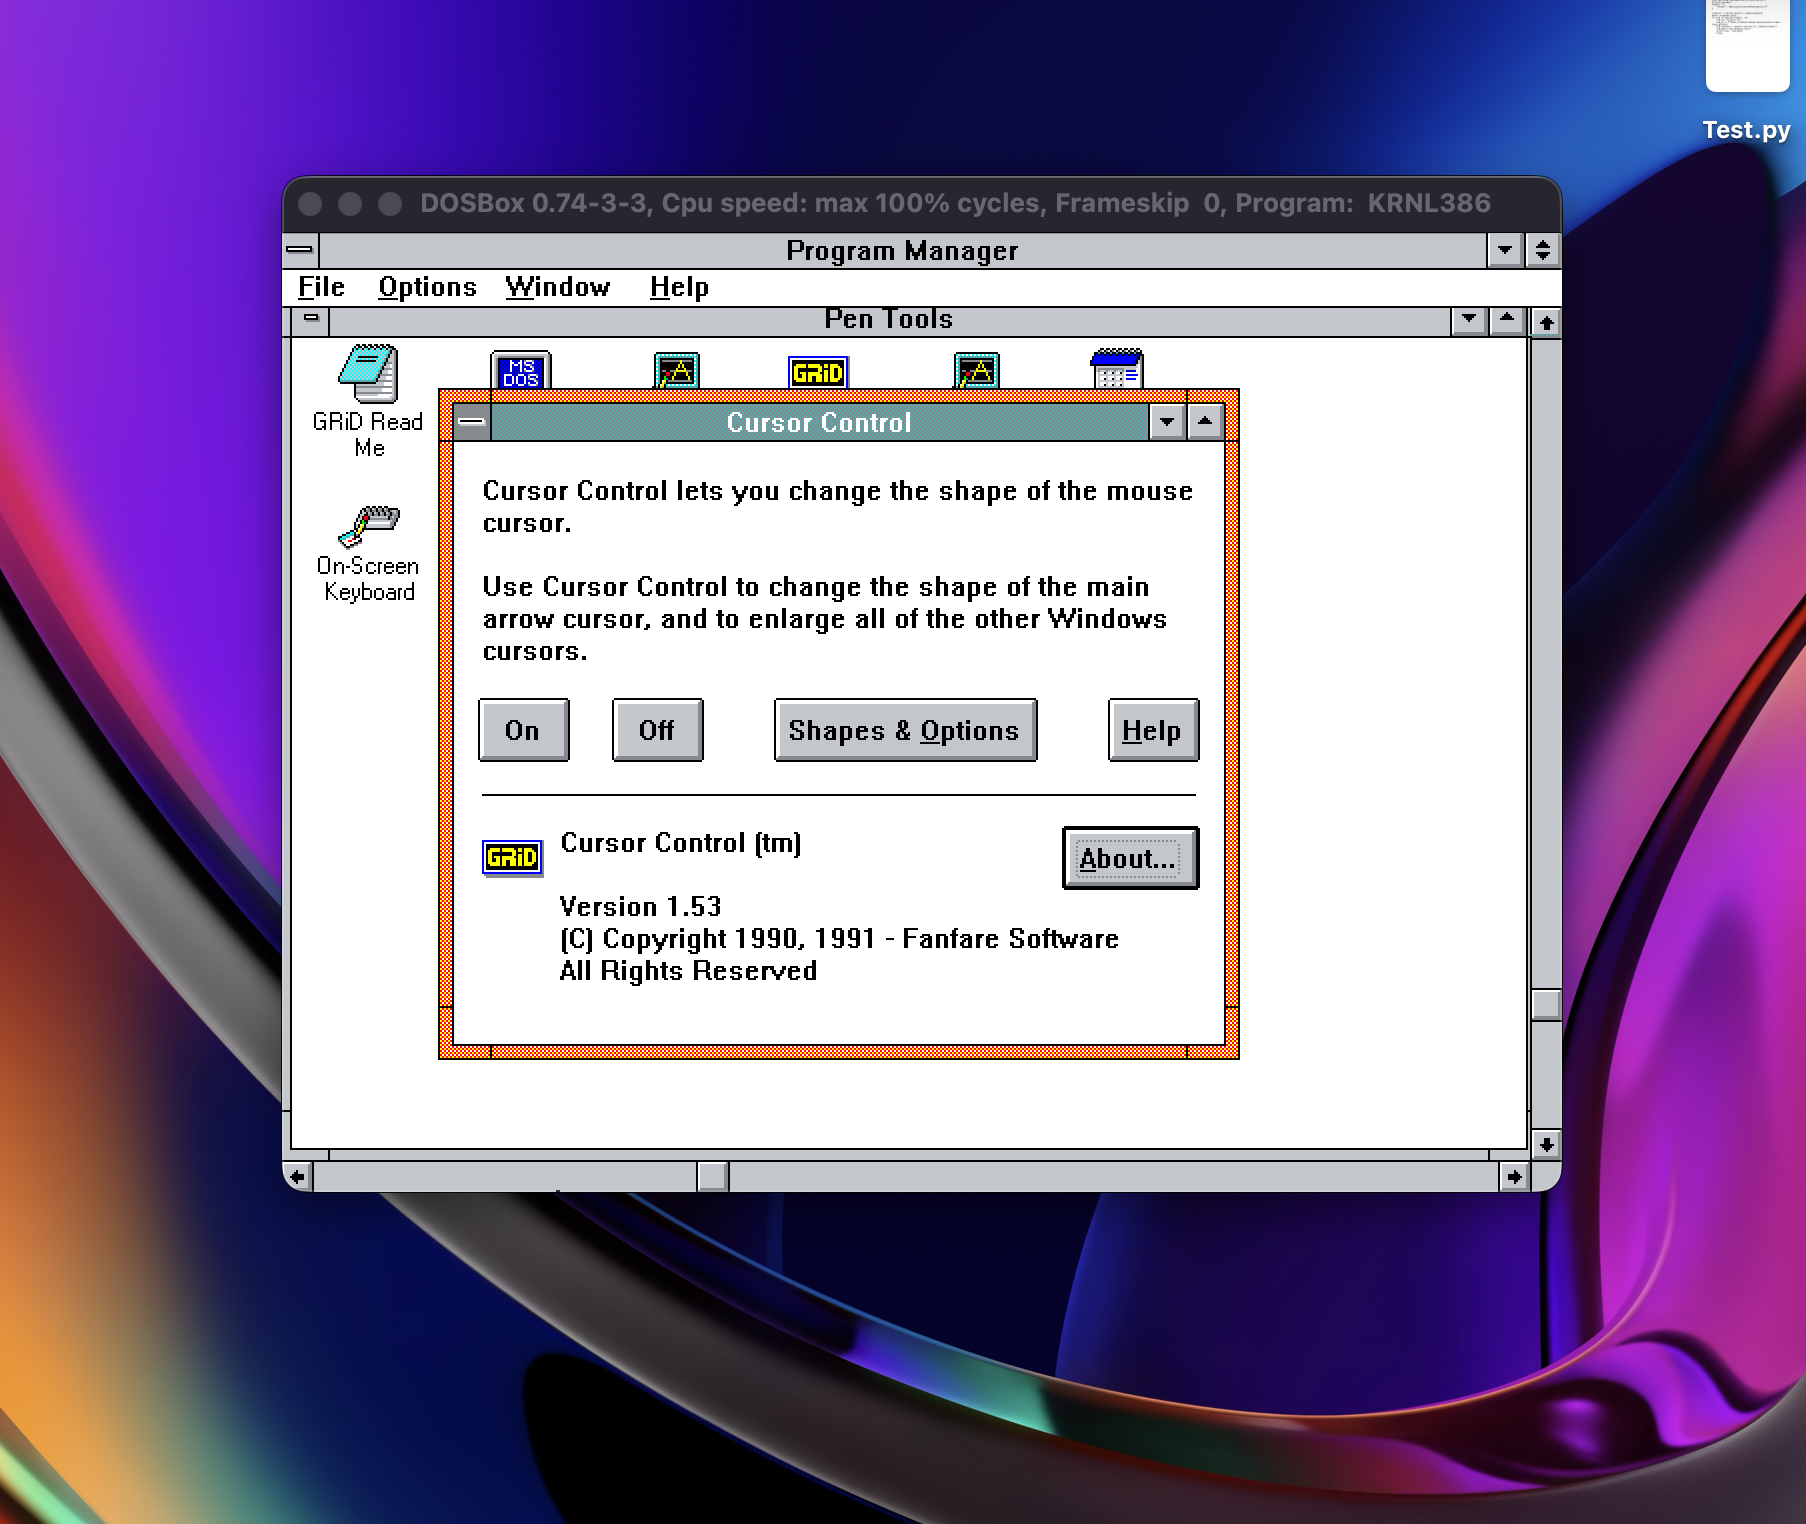The height and width of the screenshot is (1524, 1806).
Task: Click the GRiD logo beside Cursor Control (tm)
Action: 512,857
